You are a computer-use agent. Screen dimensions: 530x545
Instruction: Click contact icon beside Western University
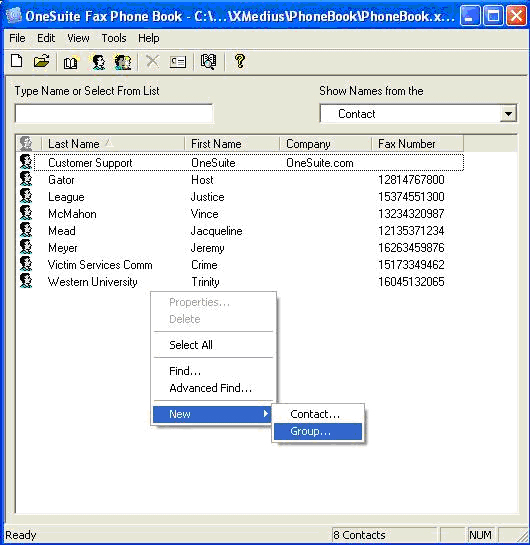point(26,281)
